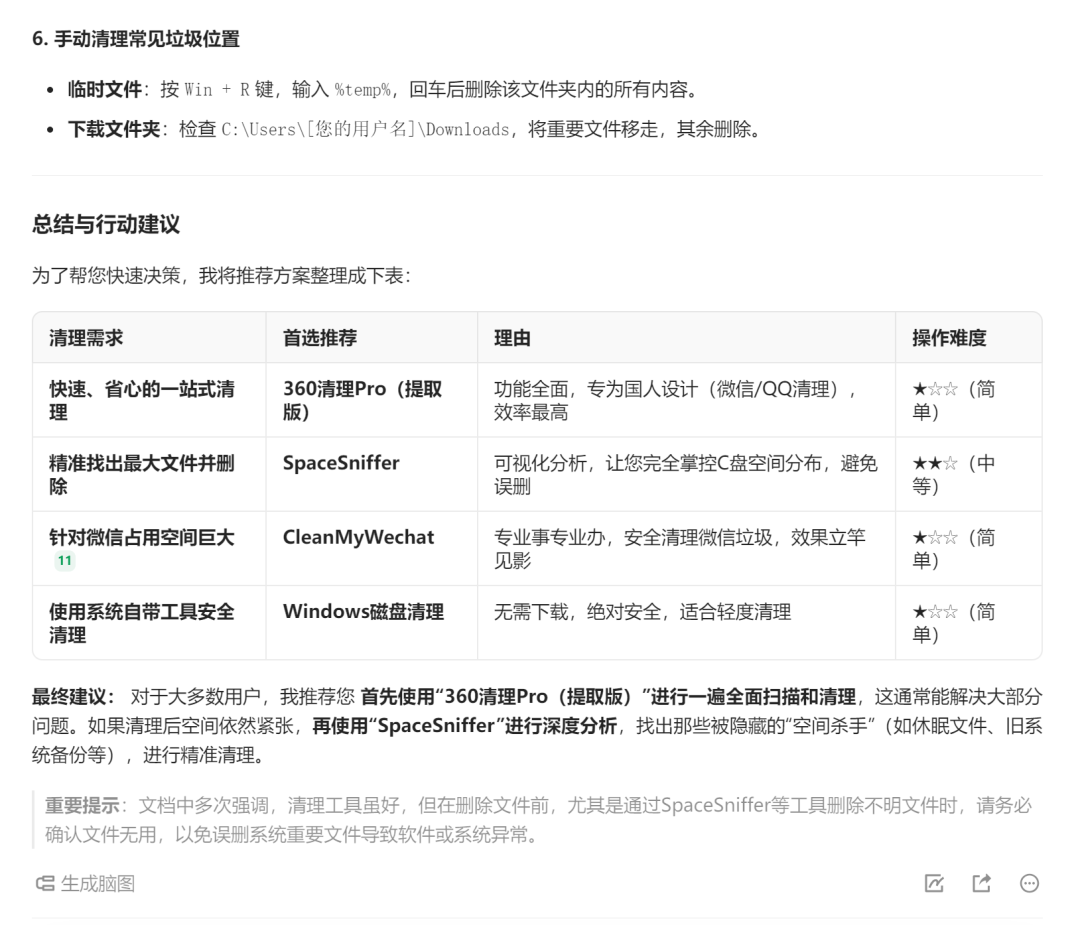Click the 总结与行动建议 heading
The width and height of the screenshot is (1080, 925).
(105, 224)
